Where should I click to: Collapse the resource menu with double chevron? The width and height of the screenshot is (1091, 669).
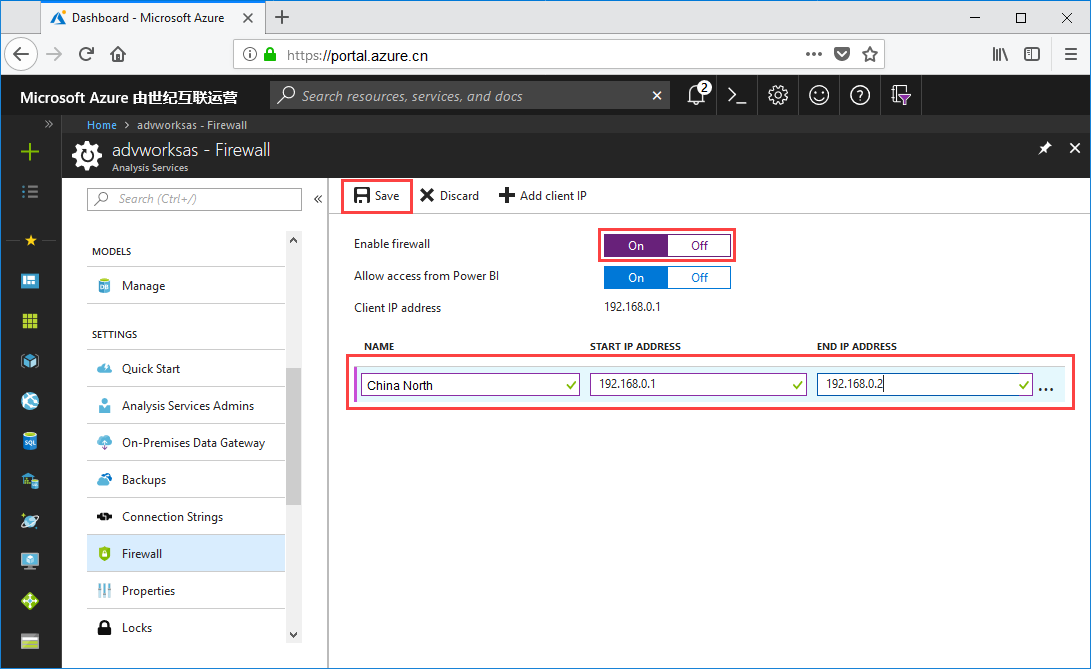click(318, 199)
